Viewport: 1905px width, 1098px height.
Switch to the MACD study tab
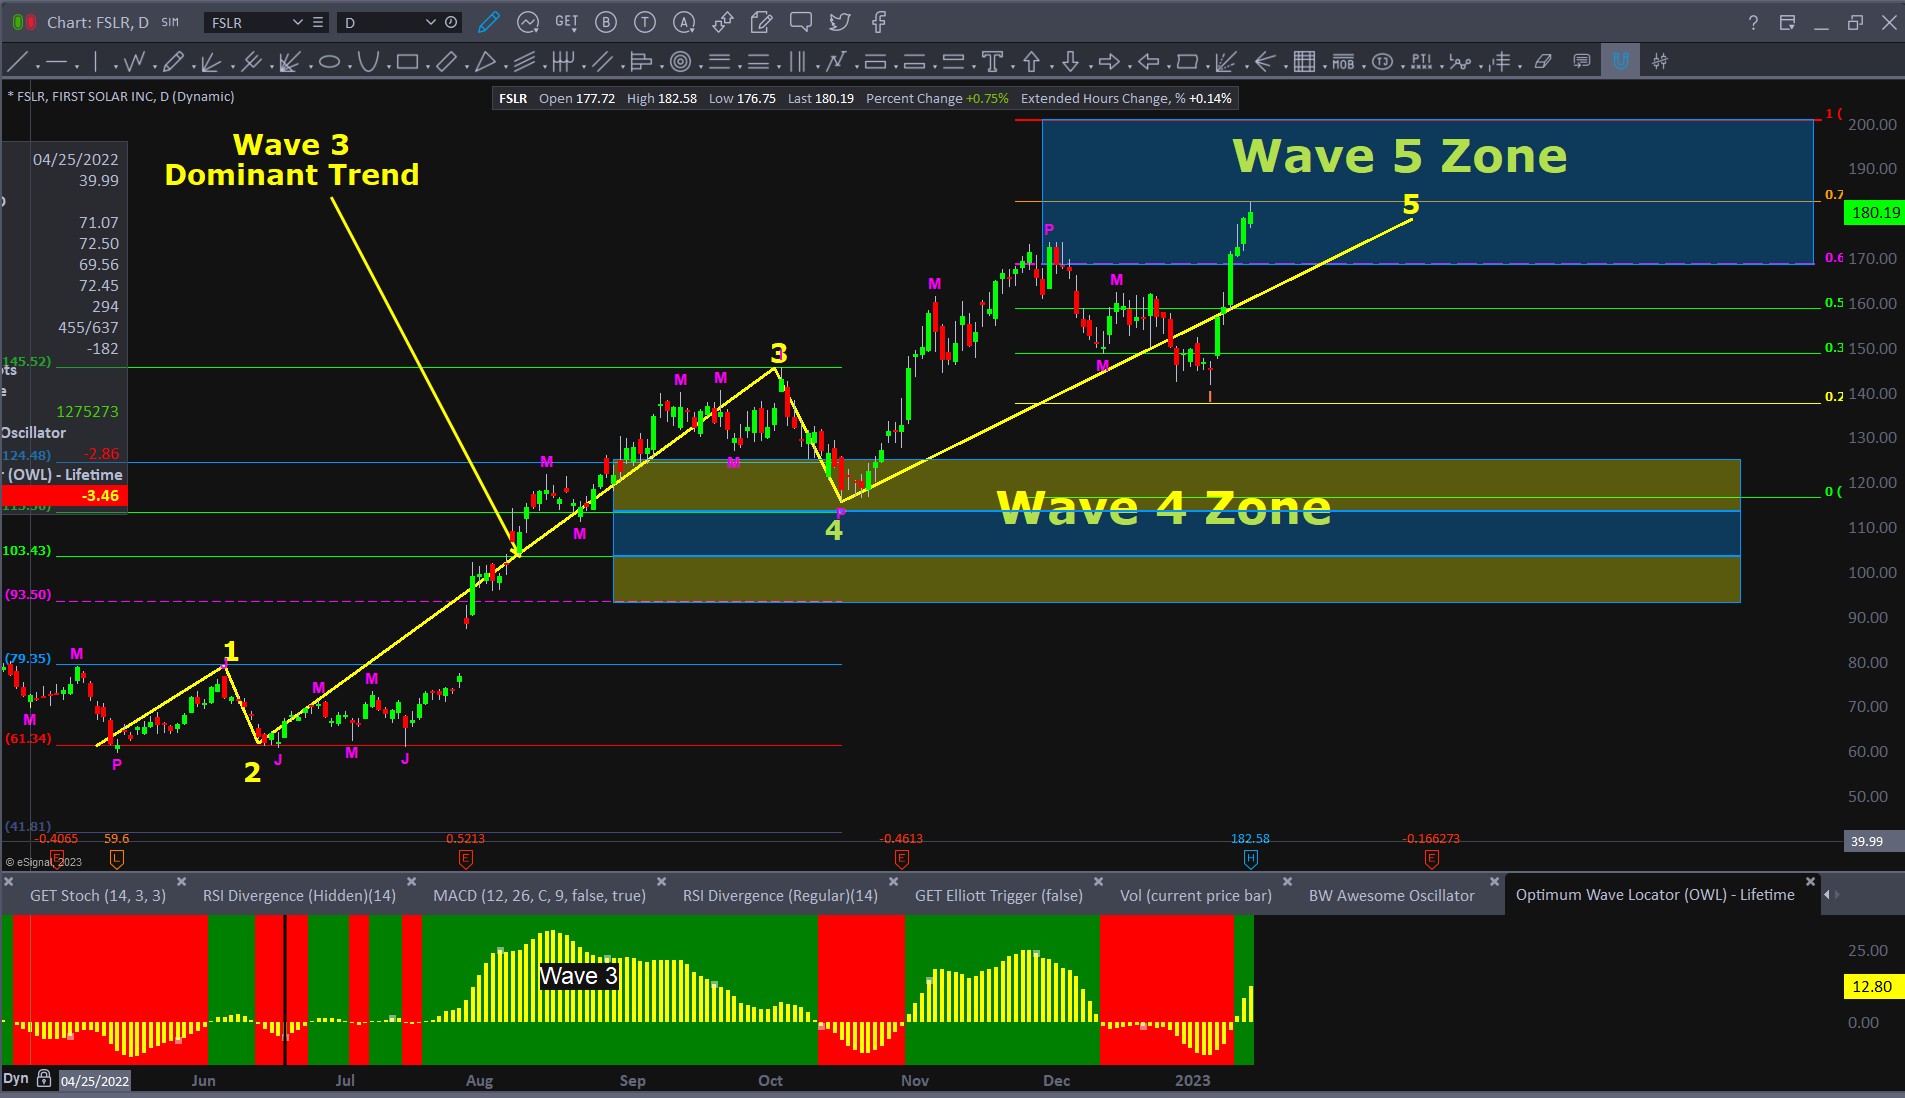pos(539,895)
